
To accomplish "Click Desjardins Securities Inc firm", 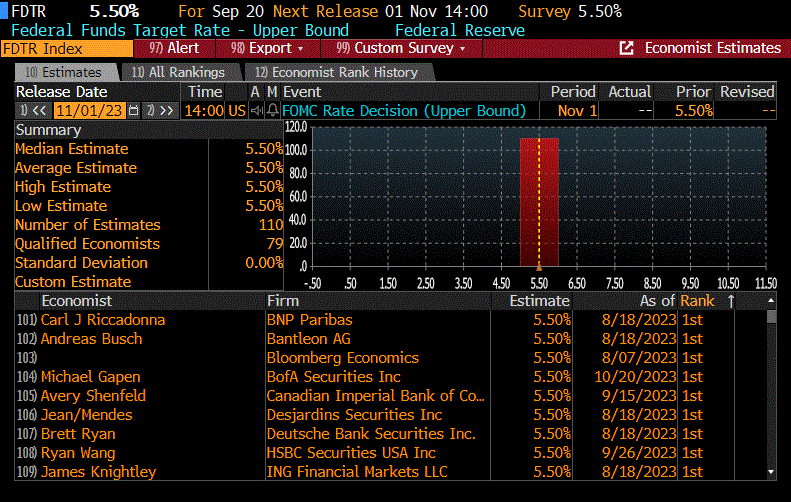I will 354,415.
